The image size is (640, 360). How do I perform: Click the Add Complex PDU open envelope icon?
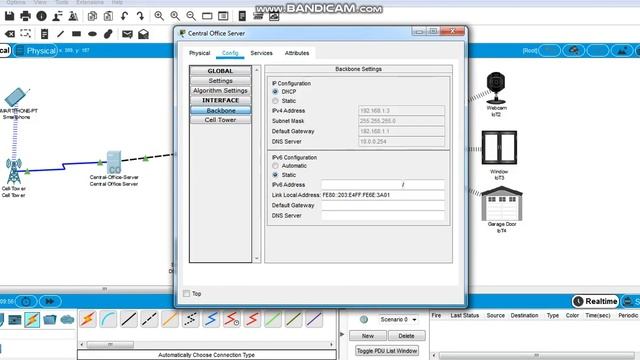coord(143,34)
